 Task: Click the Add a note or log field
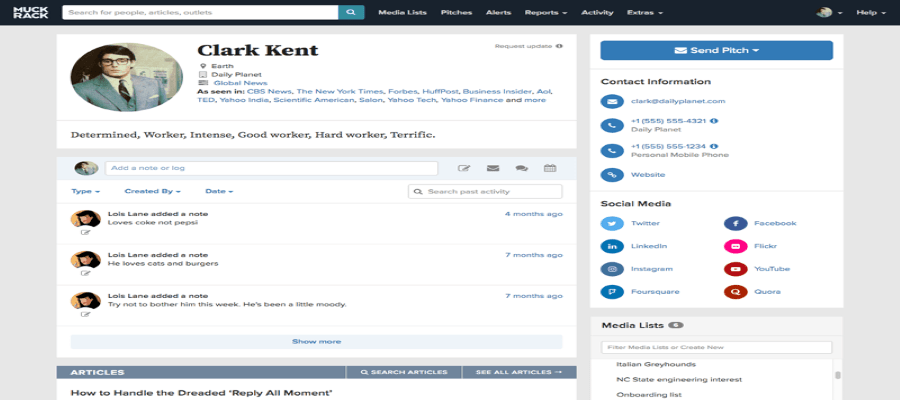click(271, 168)
